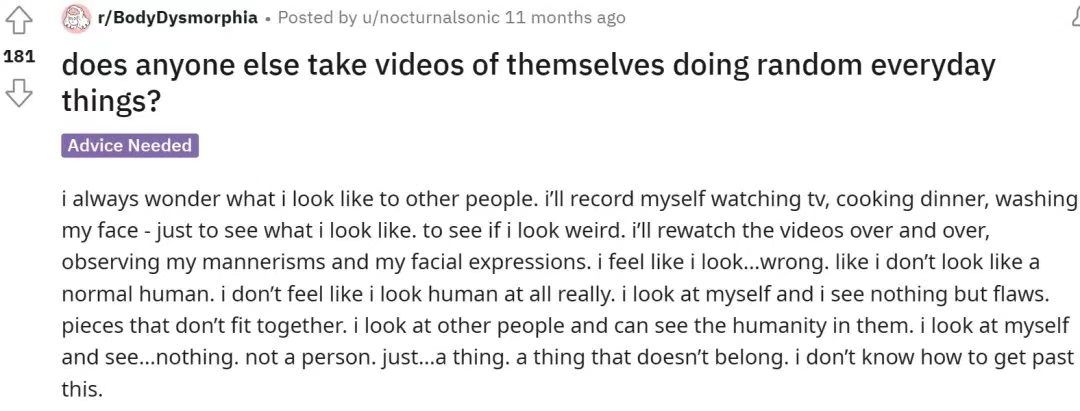Open the post title about taking videos
The height and width of the screenshot is (411, 1080).
[528, 82]
